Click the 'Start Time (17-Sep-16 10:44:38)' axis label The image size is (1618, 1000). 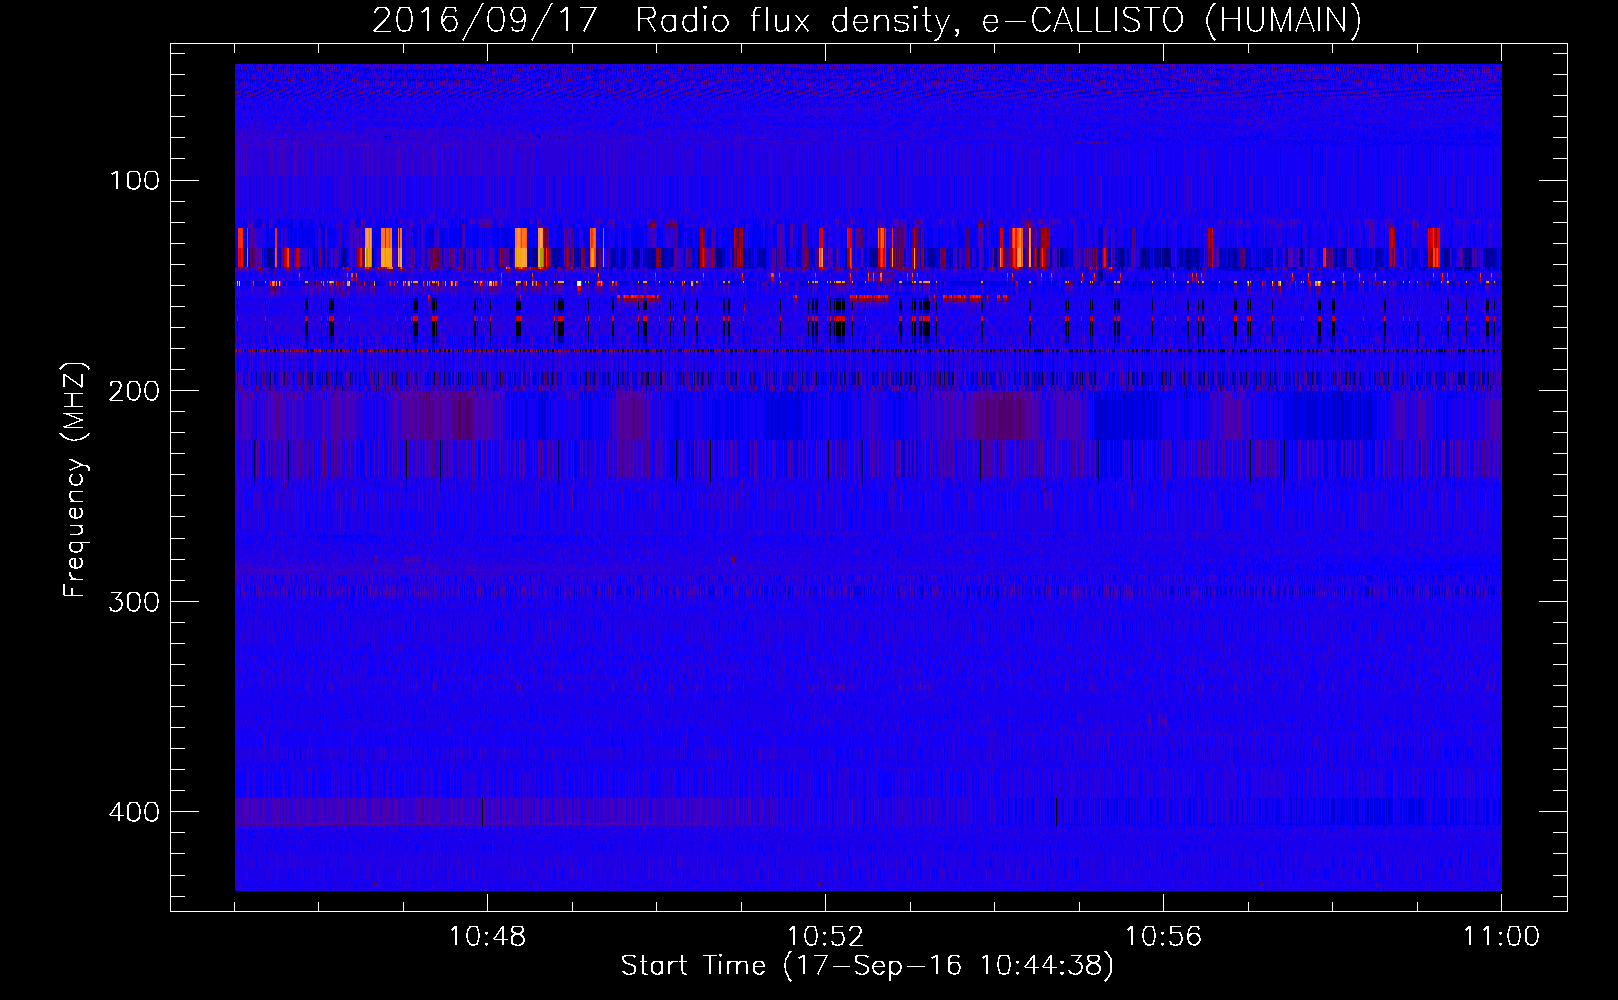point(867,966)
